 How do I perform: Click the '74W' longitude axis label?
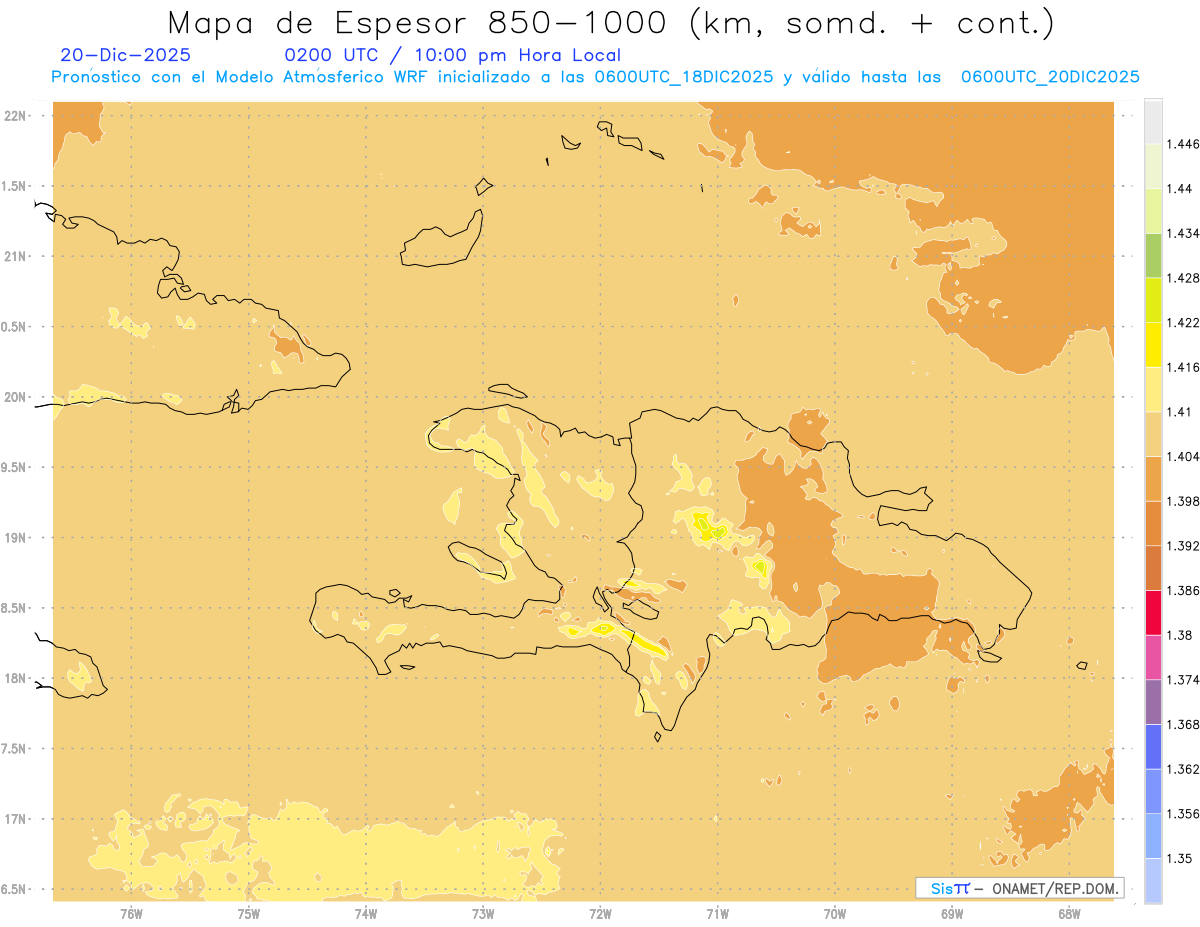365,913
